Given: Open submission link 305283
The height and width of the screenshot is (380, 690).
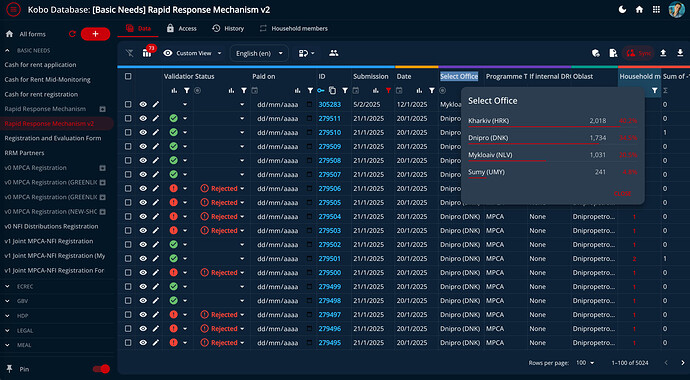Looking at the screenshot, I should point(330,105).
